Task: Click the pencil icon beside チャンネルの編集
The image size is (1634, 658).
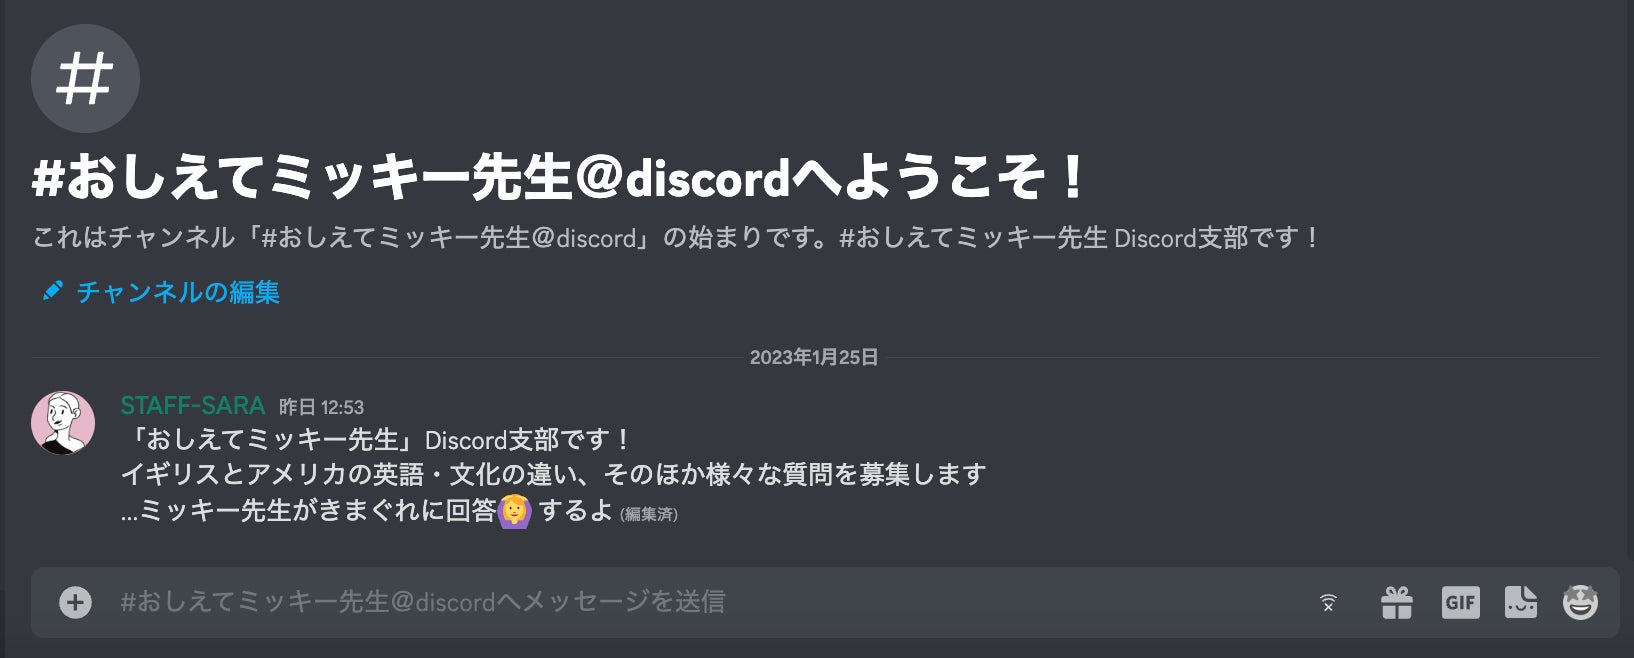Action: pos(52,291)
